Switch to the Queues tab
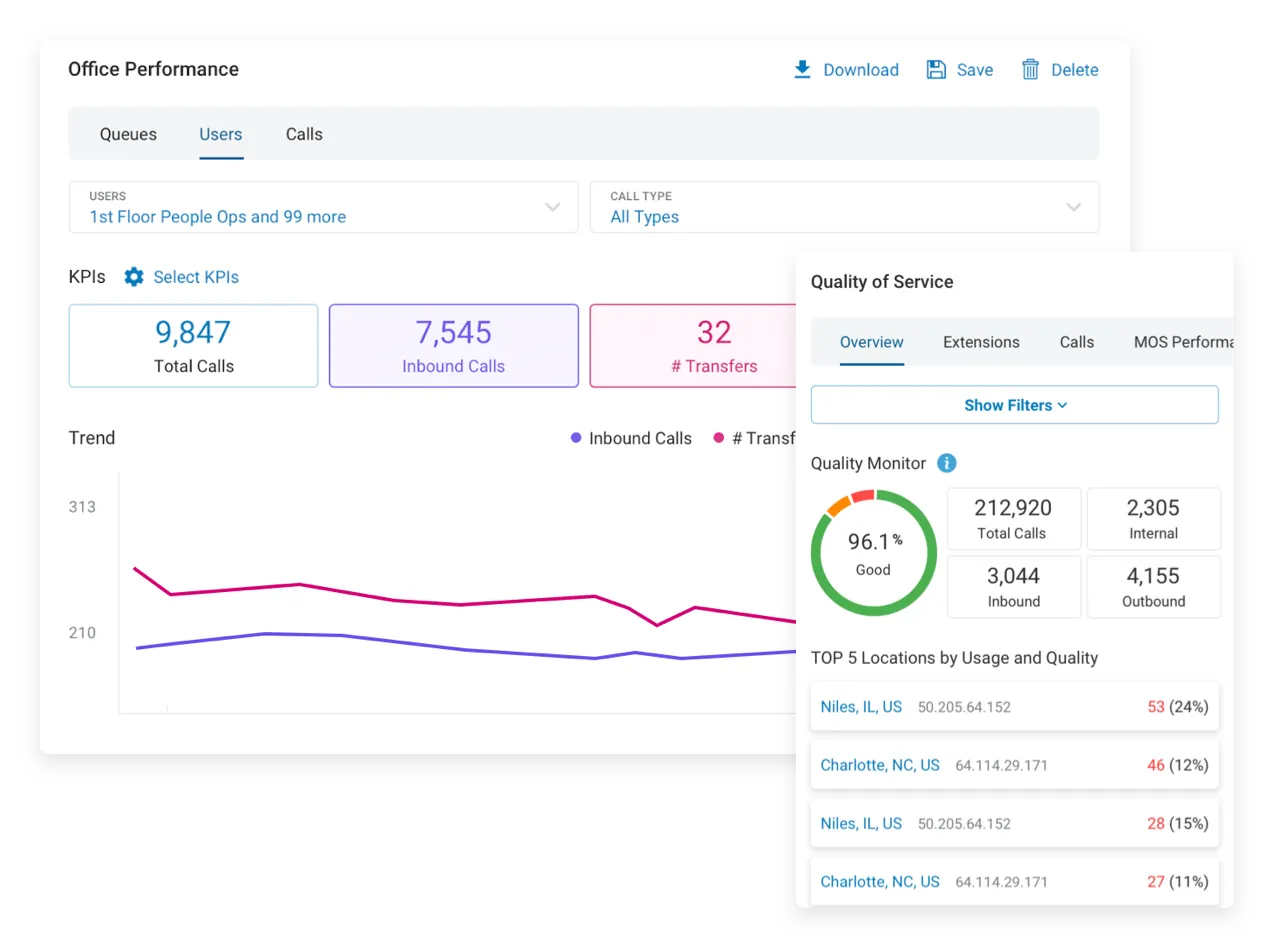This screenshot has width=1274, height=948. 128,134
